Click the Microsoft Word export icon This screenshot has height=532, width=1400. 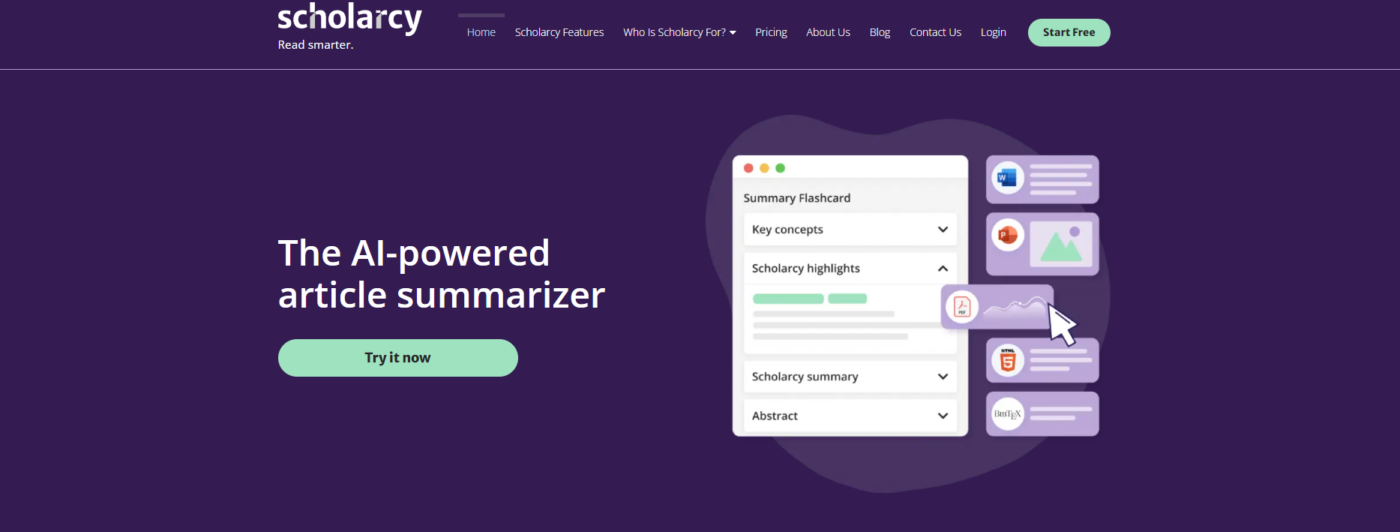click(x=1007, y=179)
